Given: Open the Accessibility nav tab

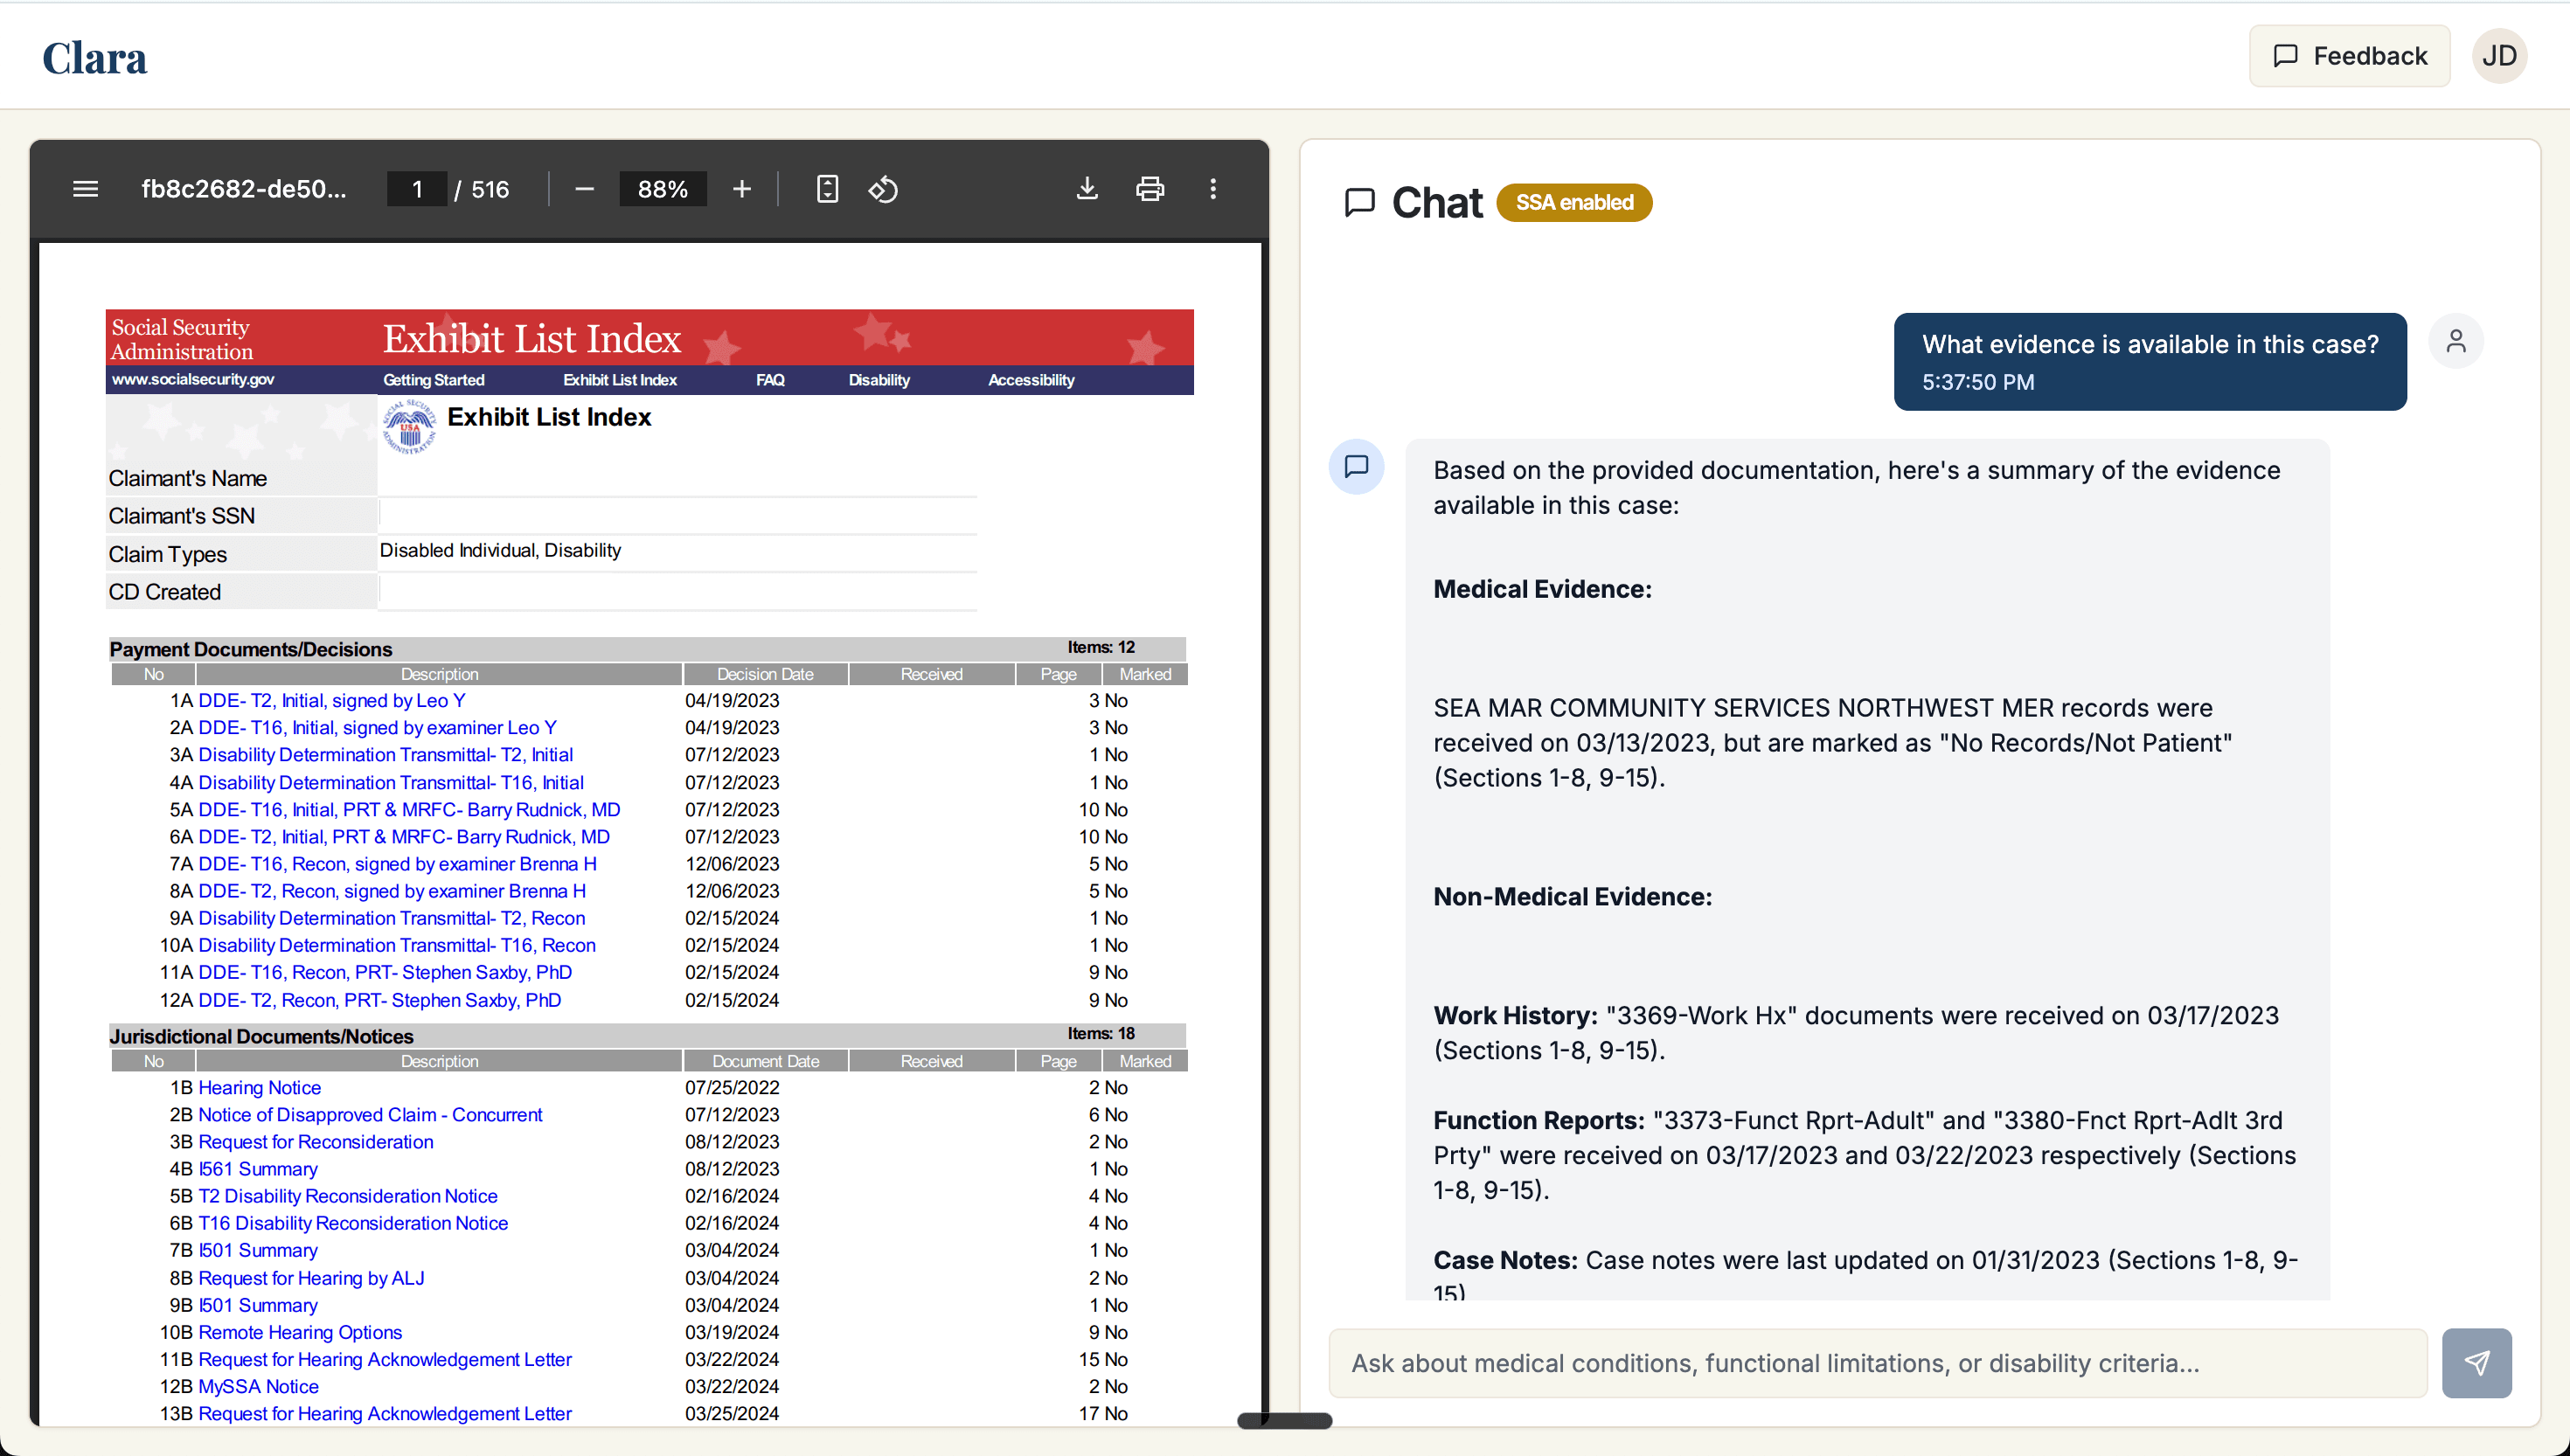Looking at the screenshot, I should tap(1031, 380).
